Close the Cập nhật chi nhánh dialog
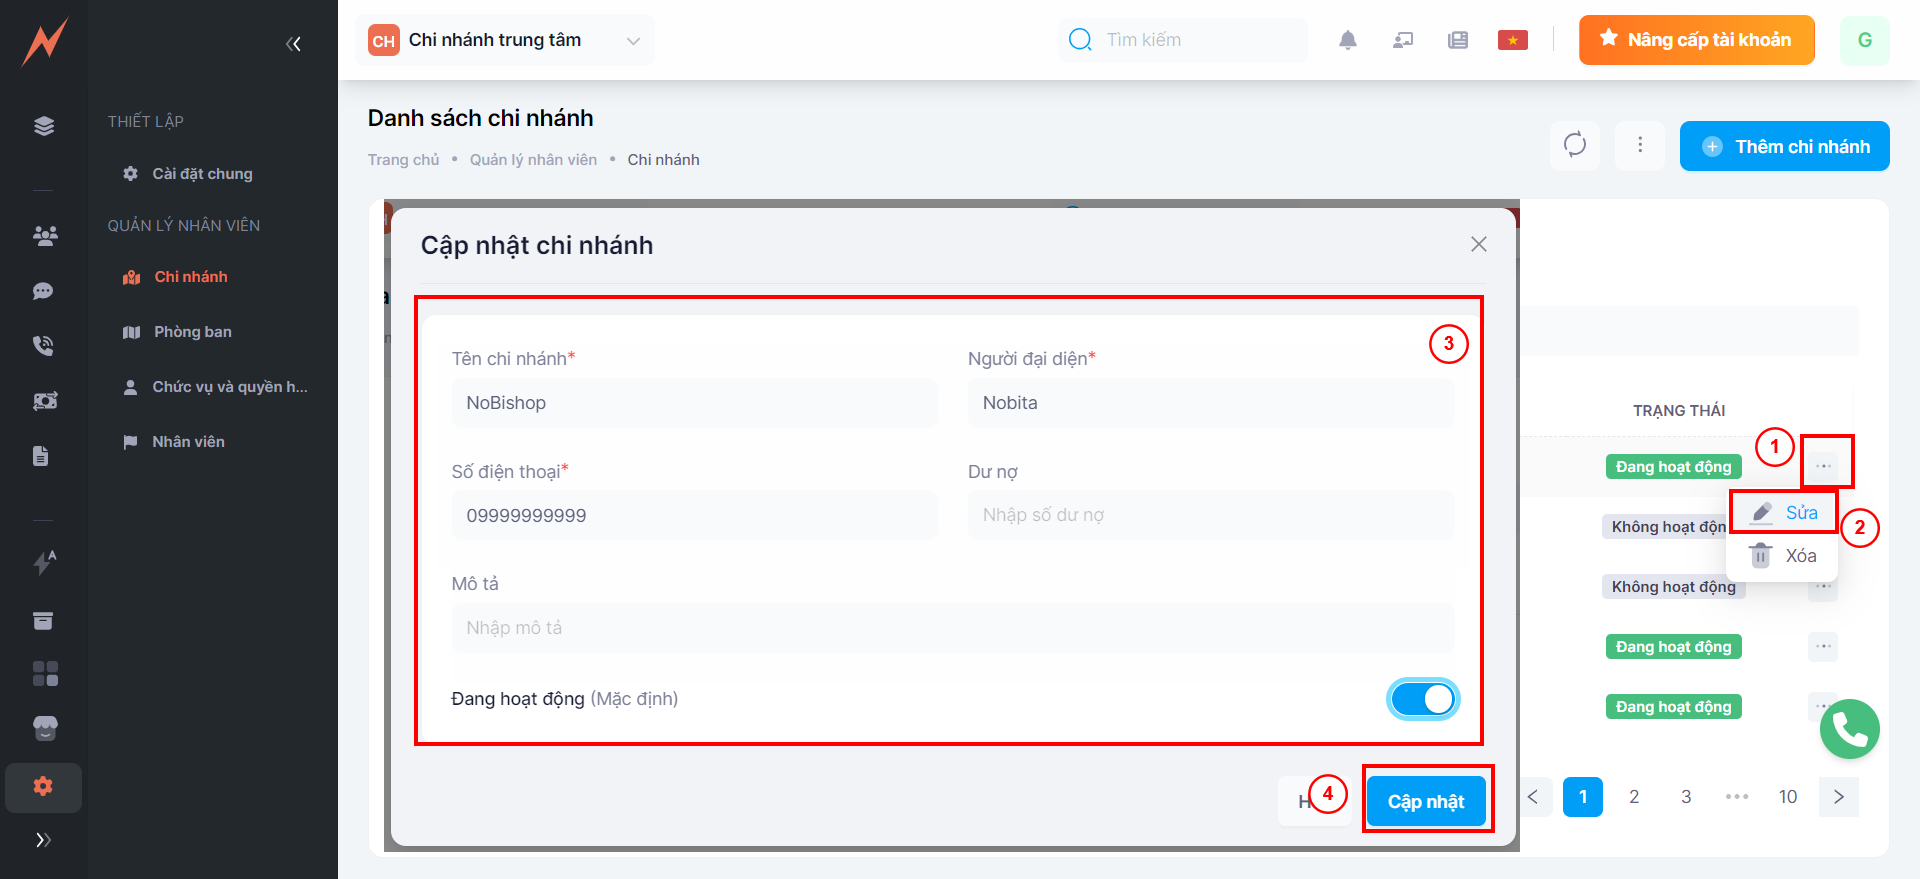Screen dimensions: 1920x879 pyautogui.click(x=1479, y=245)
